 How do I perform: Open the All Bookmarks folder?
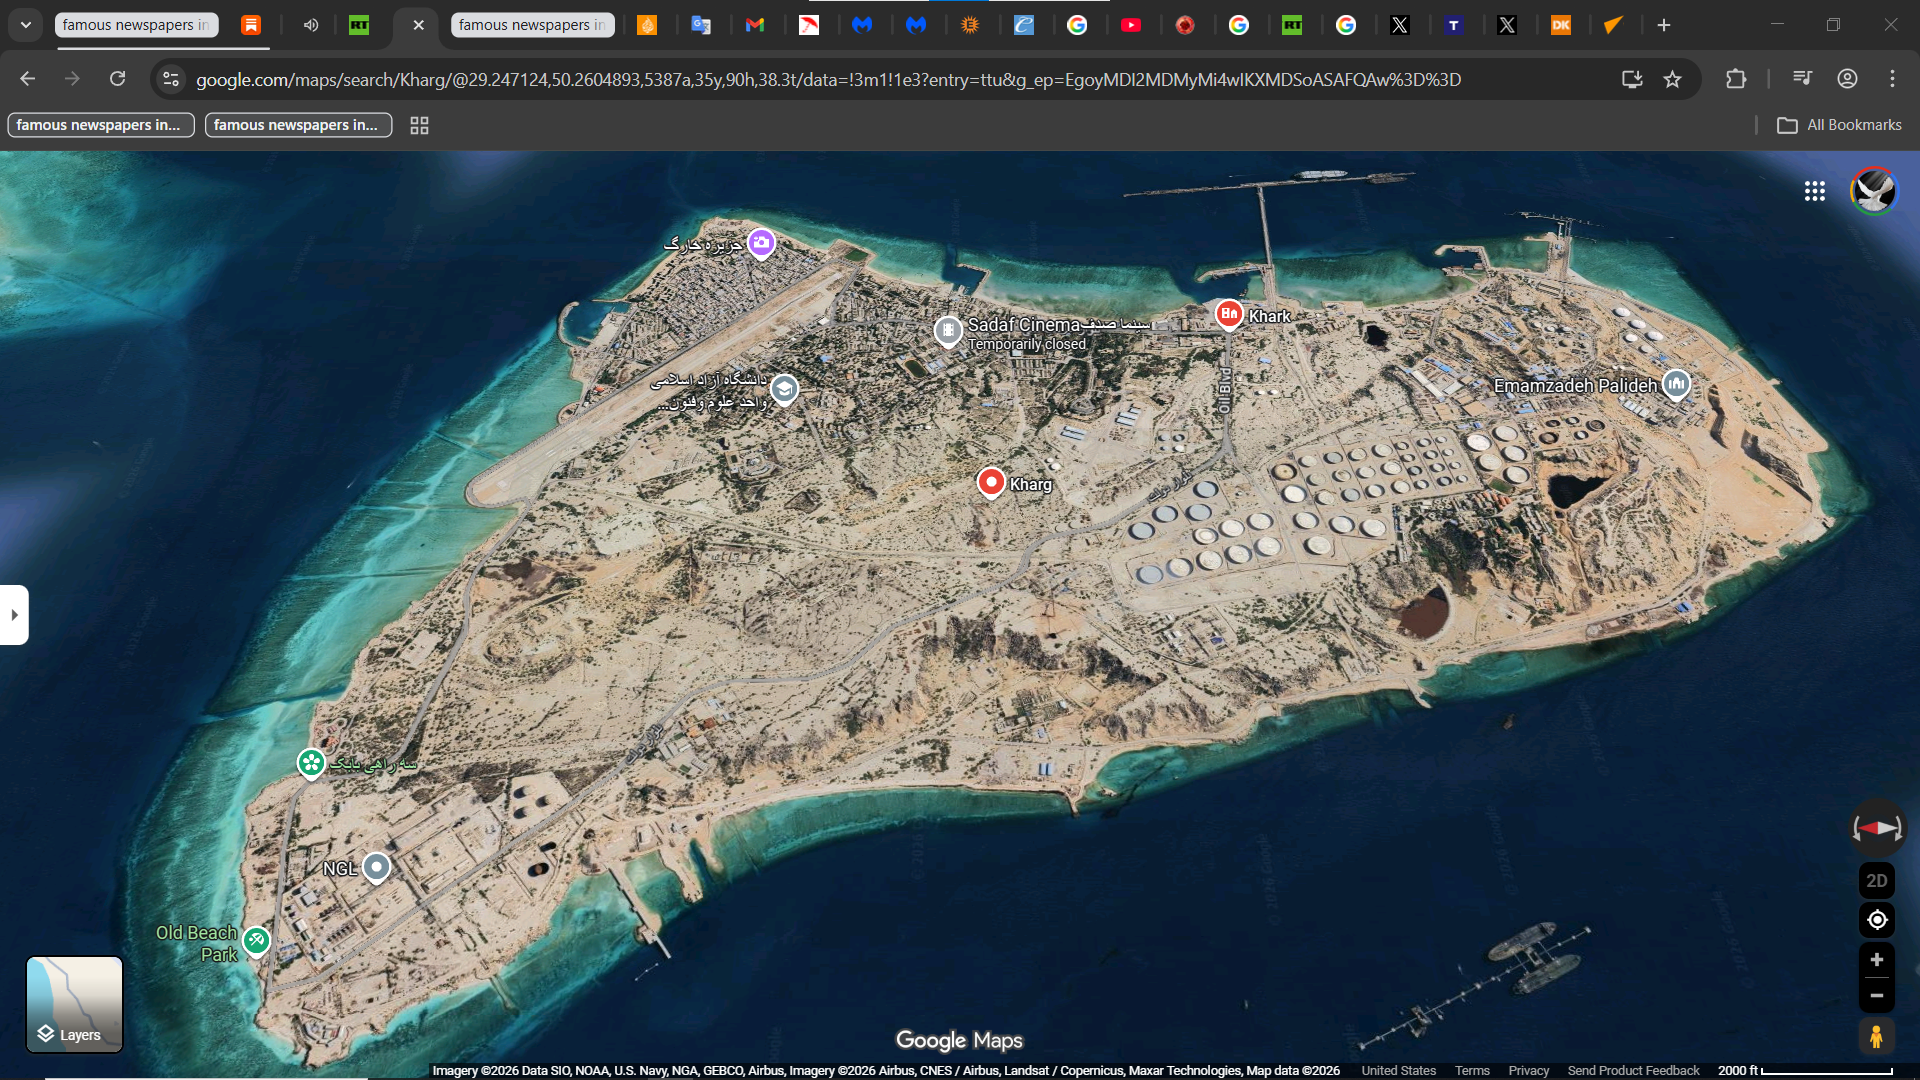[1839, 125]
